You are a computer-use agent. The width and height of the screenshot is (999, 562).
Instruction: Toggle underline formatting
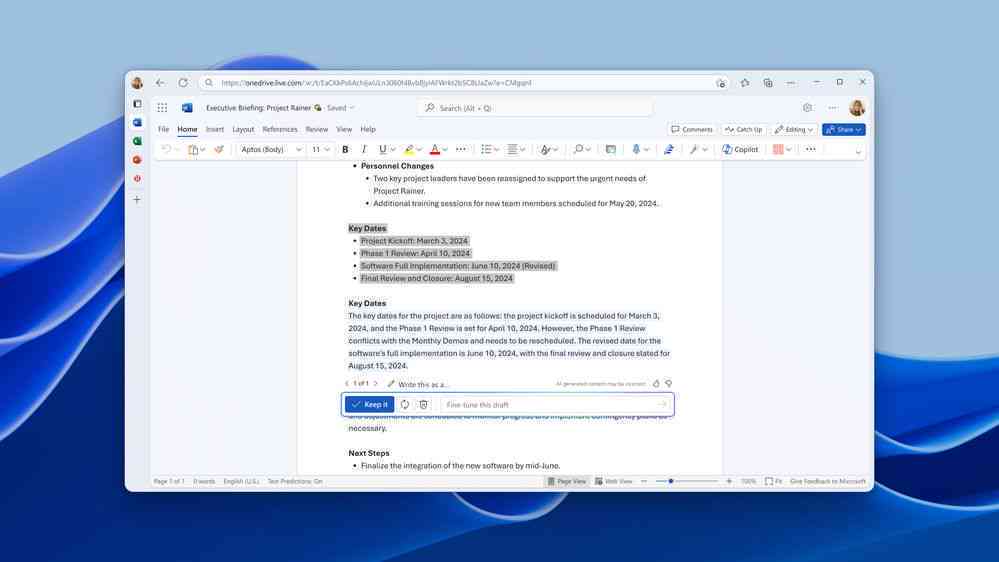coord(382,149)
